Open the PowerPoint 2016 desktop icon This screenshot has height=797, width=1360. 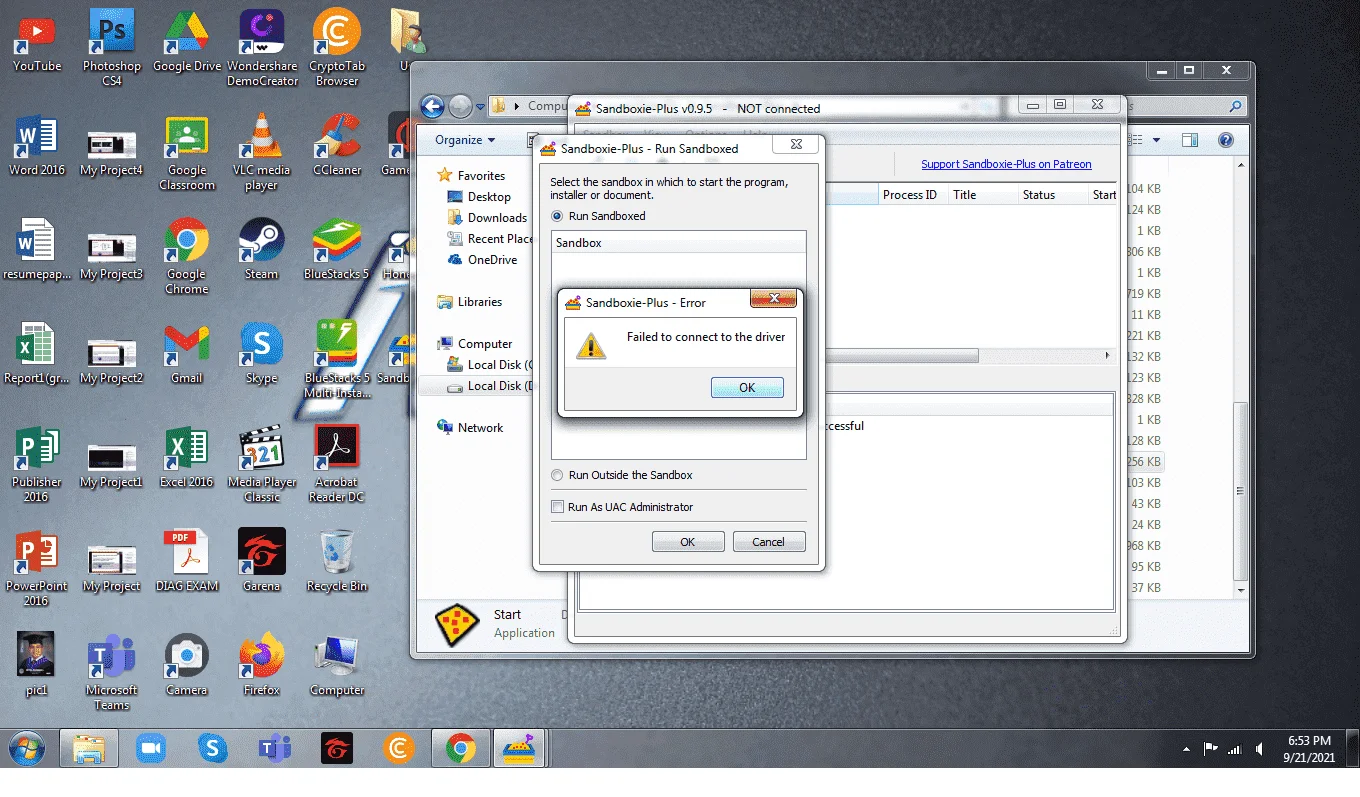point(37,568)
